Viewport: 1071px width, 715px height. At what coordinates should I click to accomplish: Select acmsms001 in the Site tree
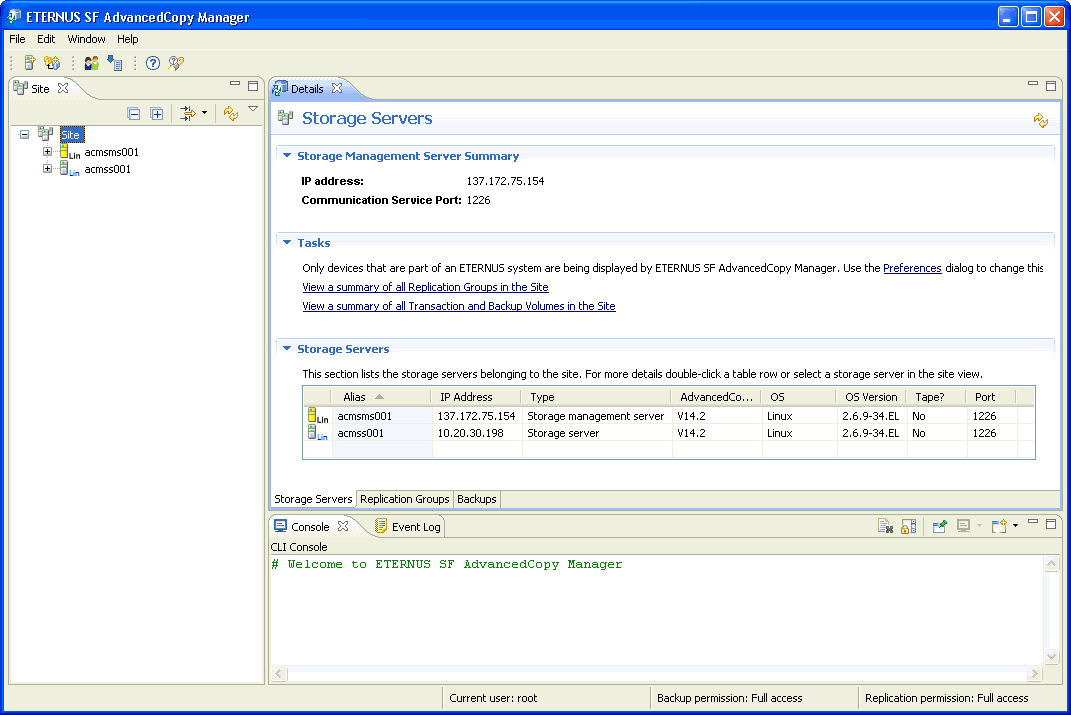coord(111,152)
